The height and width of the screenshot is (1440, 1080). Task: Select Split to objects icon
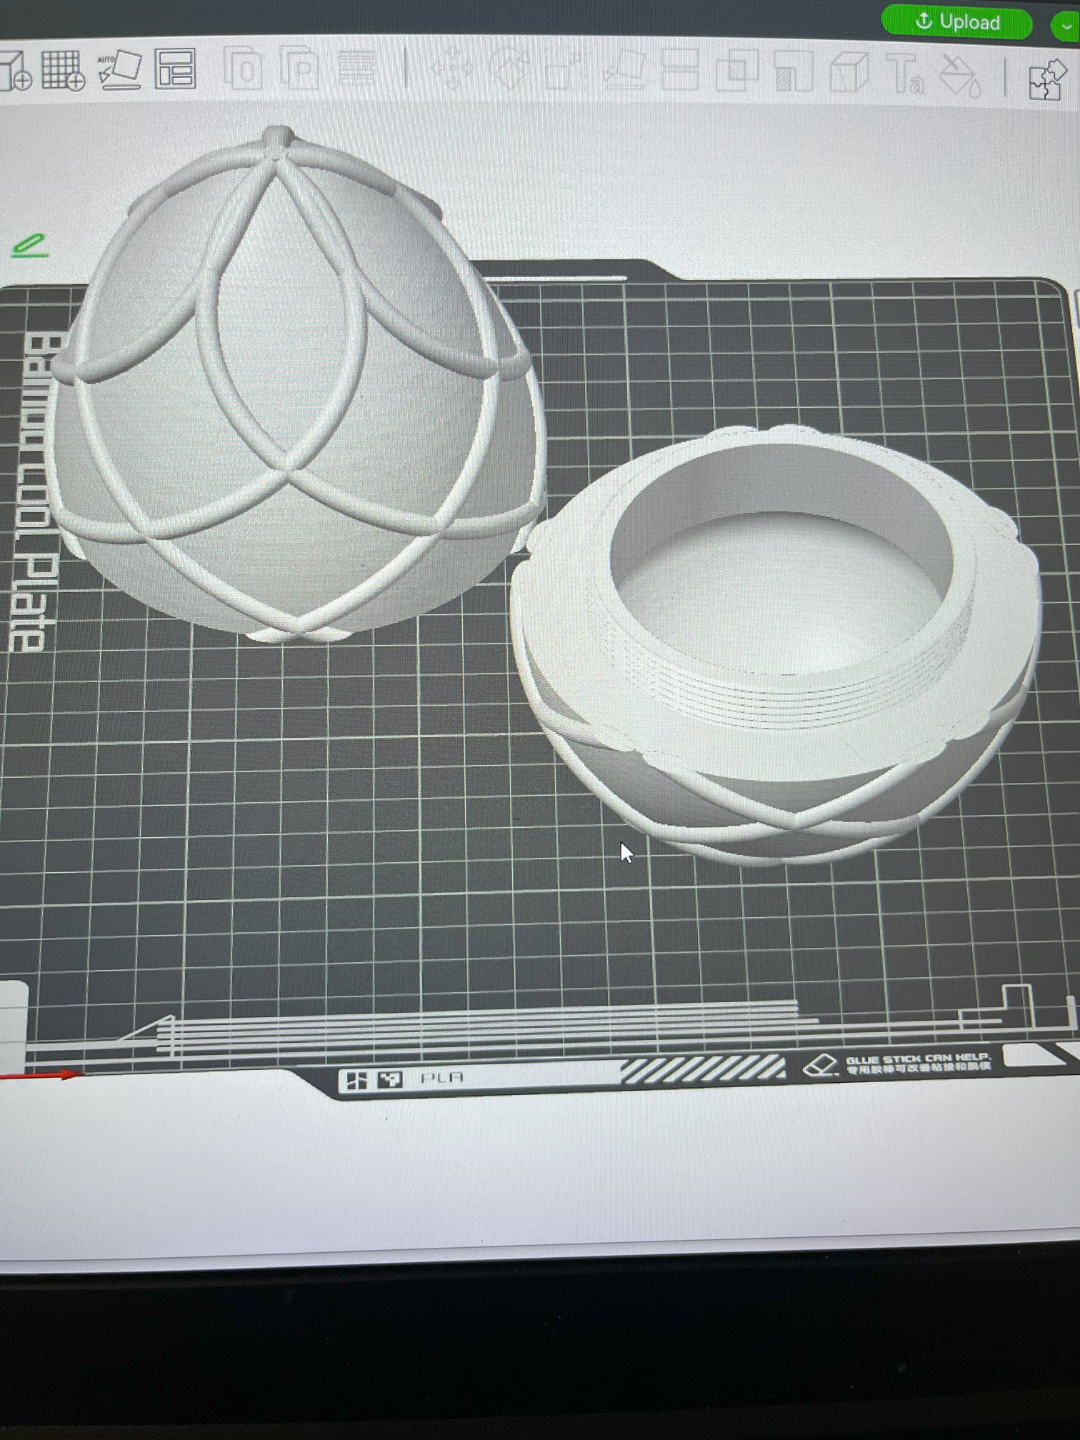[244, 69]
